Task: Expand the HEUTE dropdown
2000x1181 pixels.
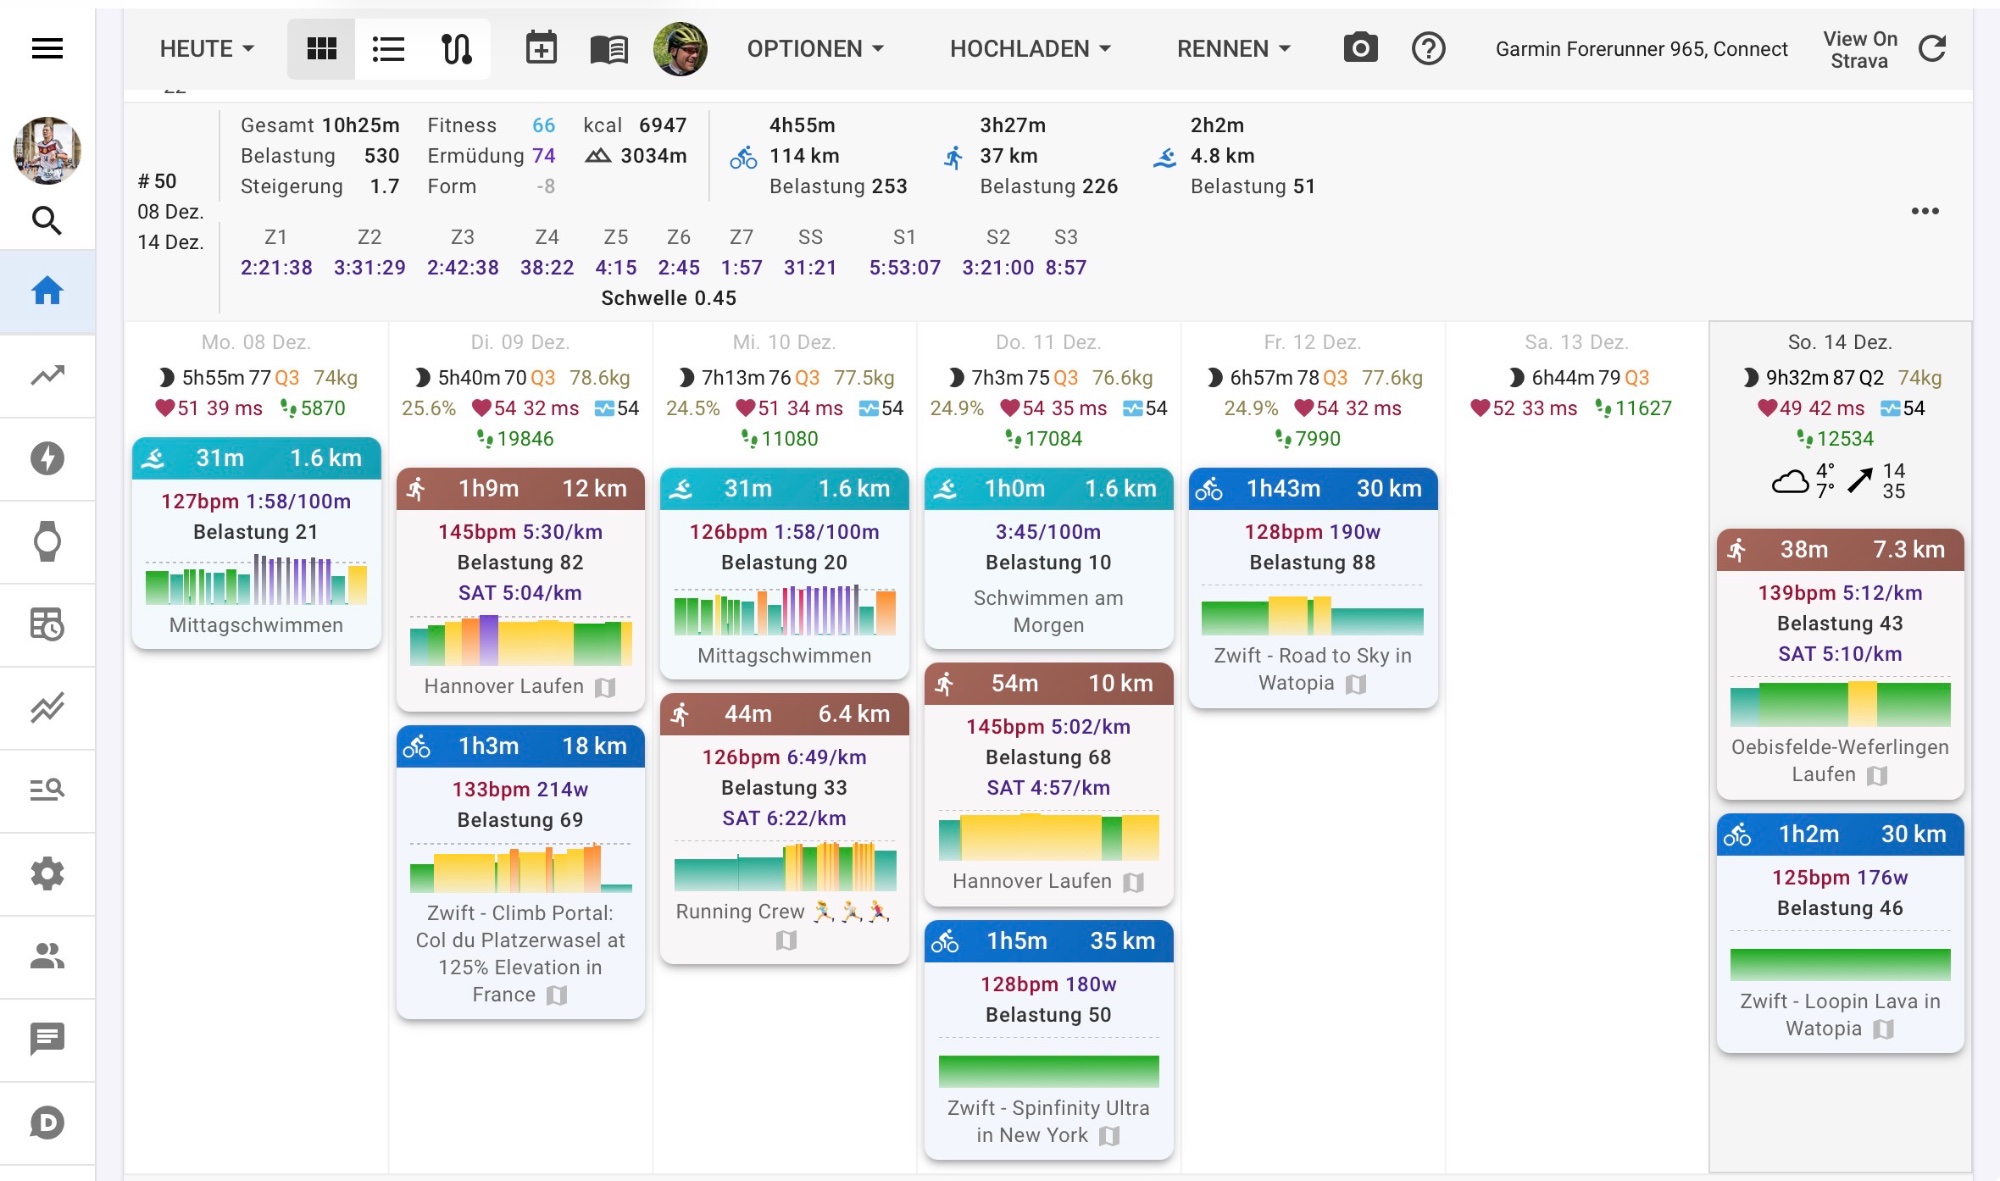Action: pyautogui.click(x=207, y=48)
